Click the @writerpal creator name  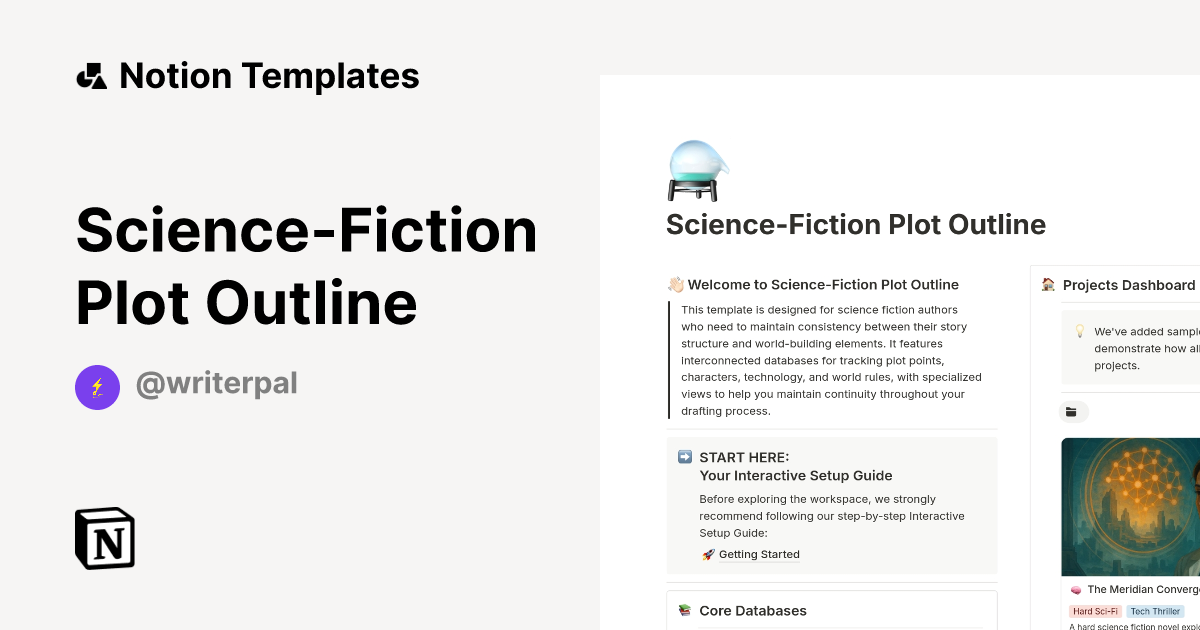click(x=216, y=383)
